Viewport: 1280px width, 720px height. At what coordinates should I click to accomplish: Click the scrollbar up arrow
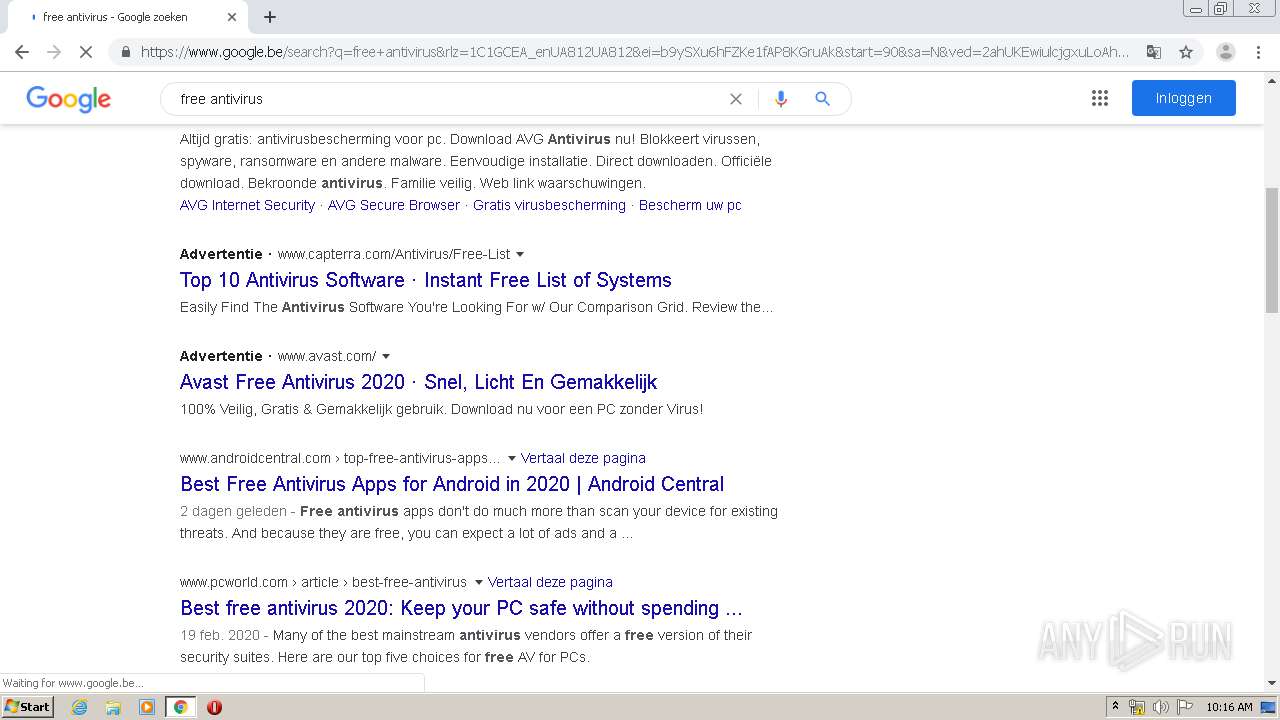[1272, 79]
